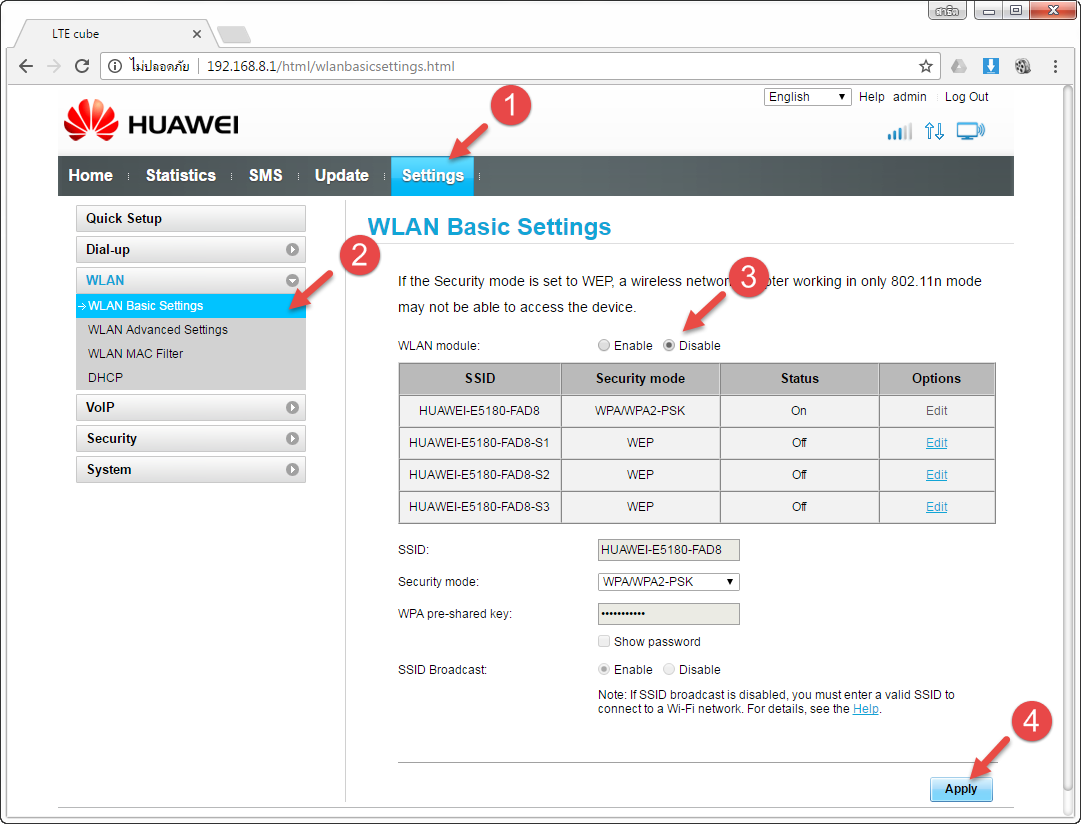Select the WLAN module Disable radio button

pyautogui.click(x=669, y=345)
